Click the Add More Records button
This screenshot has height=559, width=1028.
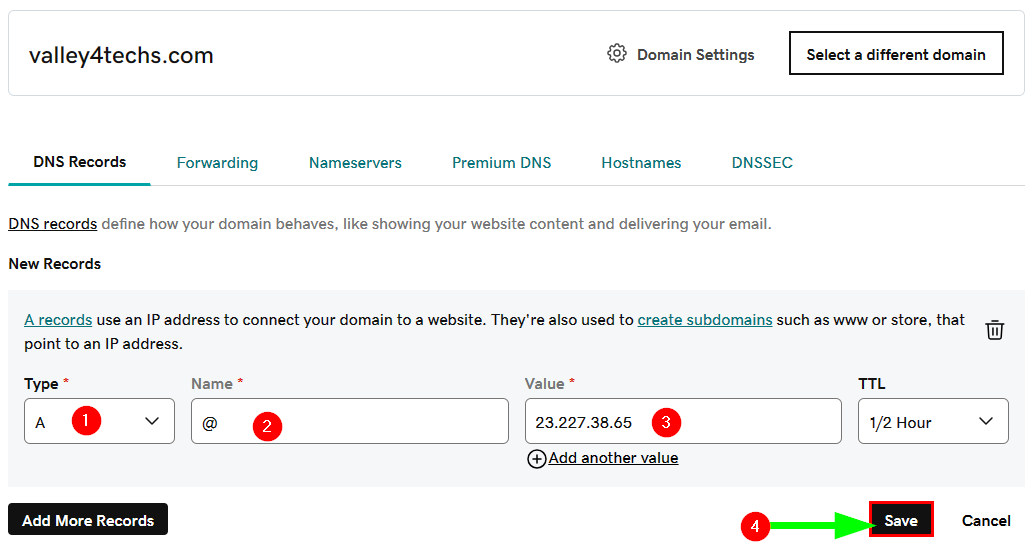point(88,520)
